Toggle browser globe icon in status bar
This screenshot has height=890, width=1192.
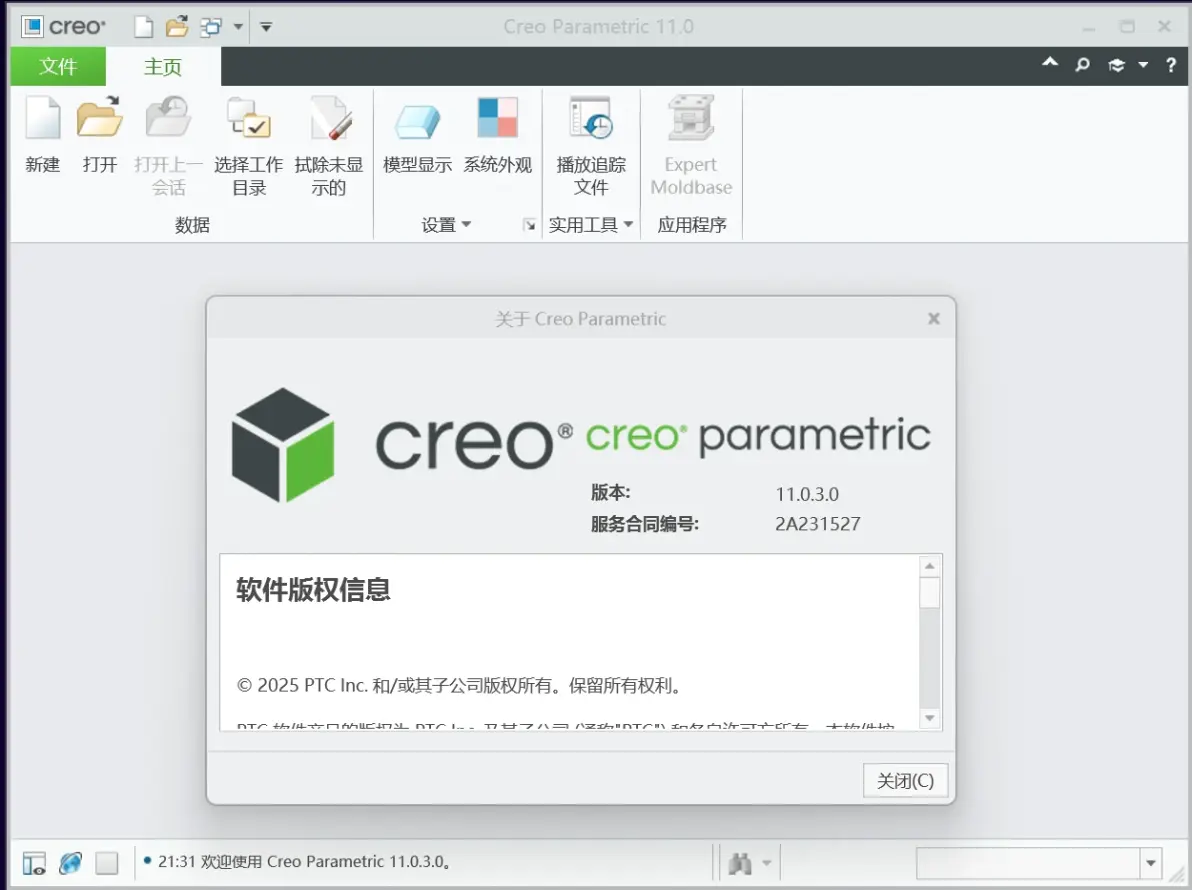click(71, 863)
